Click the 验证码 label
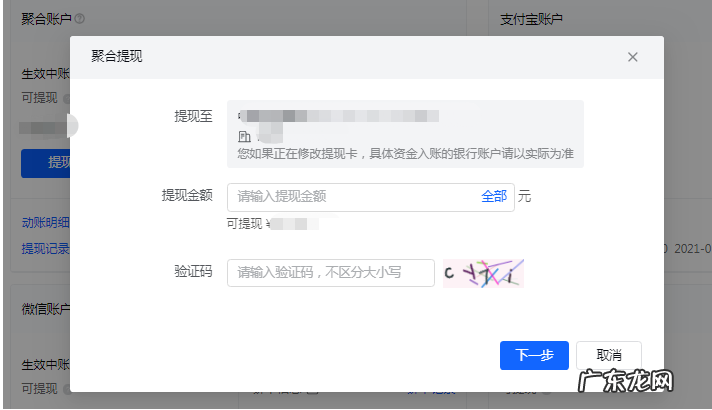The image size is (712, 410). pyautogui.click(x=193, y=272)
